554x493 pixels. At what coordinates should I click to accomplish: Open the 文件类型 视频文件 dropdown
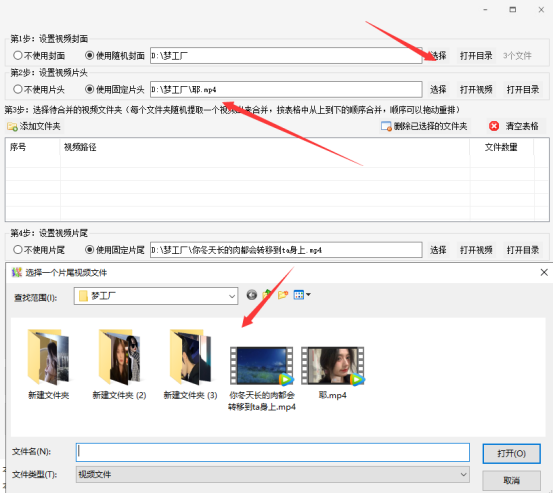[x=273, y=474]
